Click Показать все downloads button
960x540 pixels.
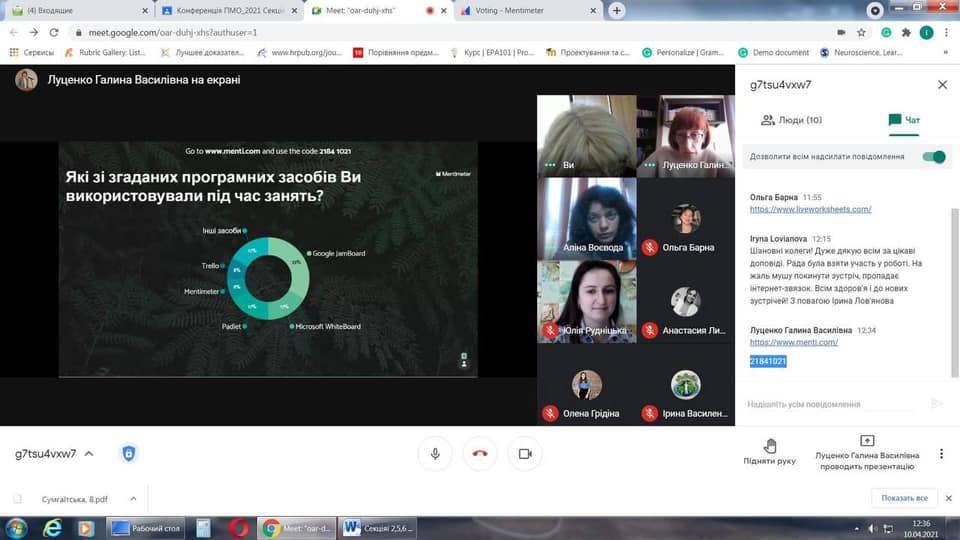pyautogui.click(x=904, y=498)
